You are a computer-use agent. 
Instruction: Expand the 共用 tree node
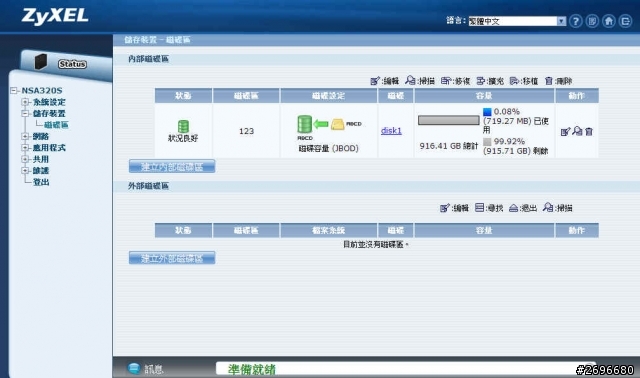pyautogui.click(x=25, y=159)
